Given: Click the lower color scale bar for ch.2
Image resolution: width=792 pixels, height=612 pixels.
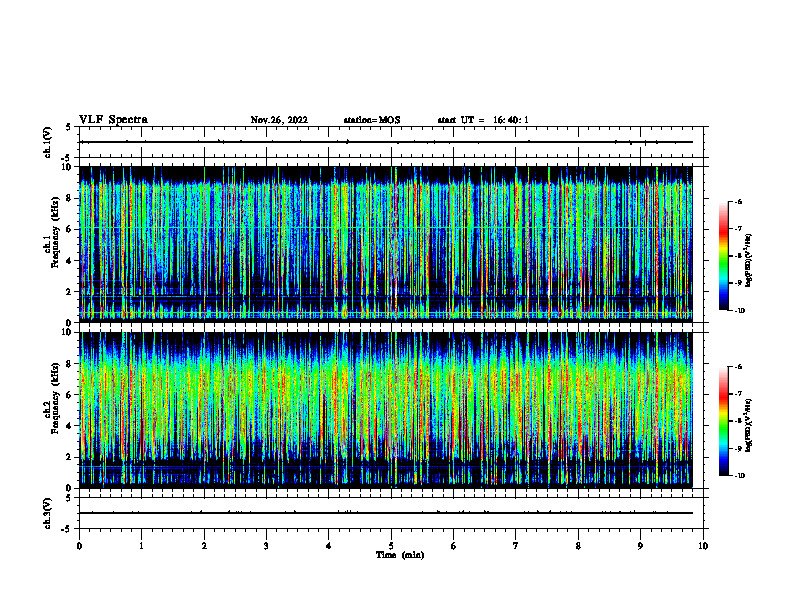Looking at the screenshot, I should tap(723, 421).
